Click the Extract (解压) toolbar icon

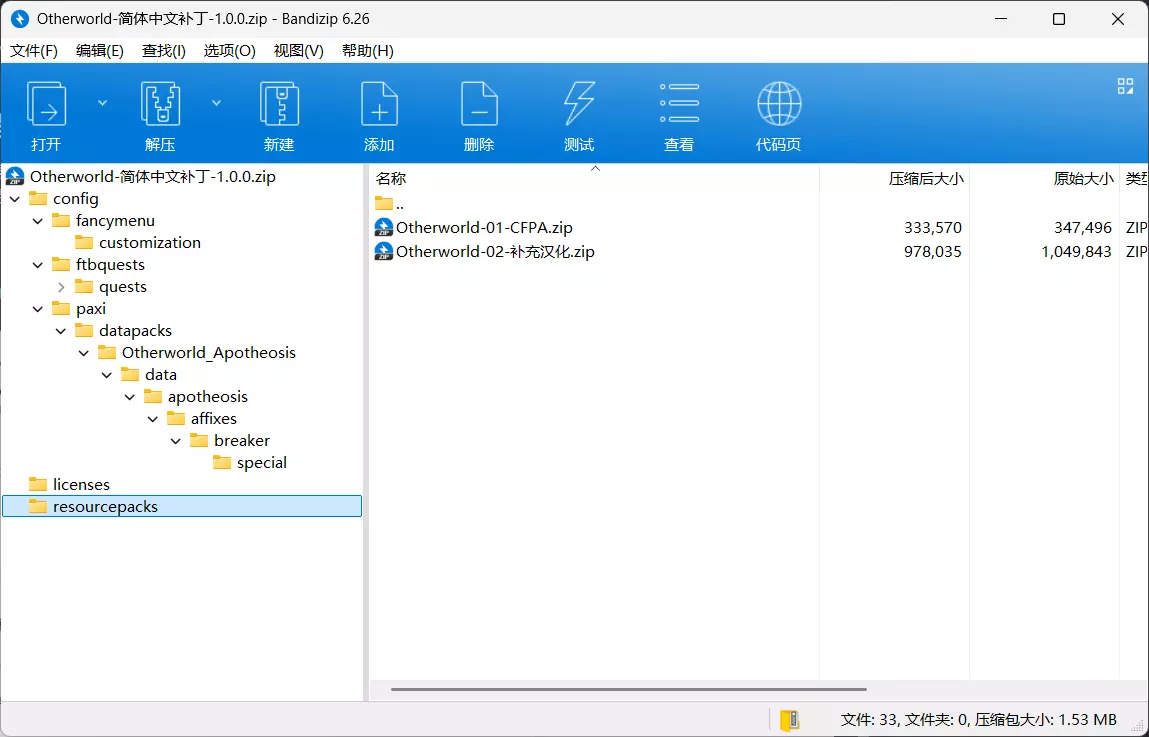[160, 103]
